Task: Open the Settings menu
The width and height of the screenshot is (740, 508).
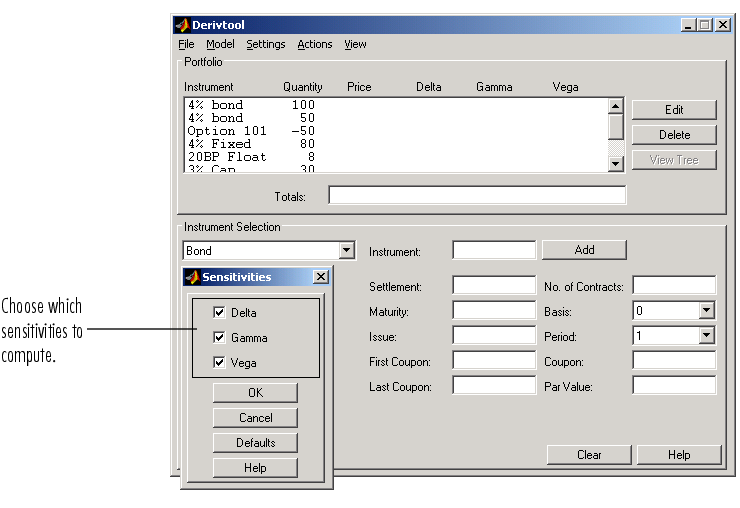Action: click(266, 44)
